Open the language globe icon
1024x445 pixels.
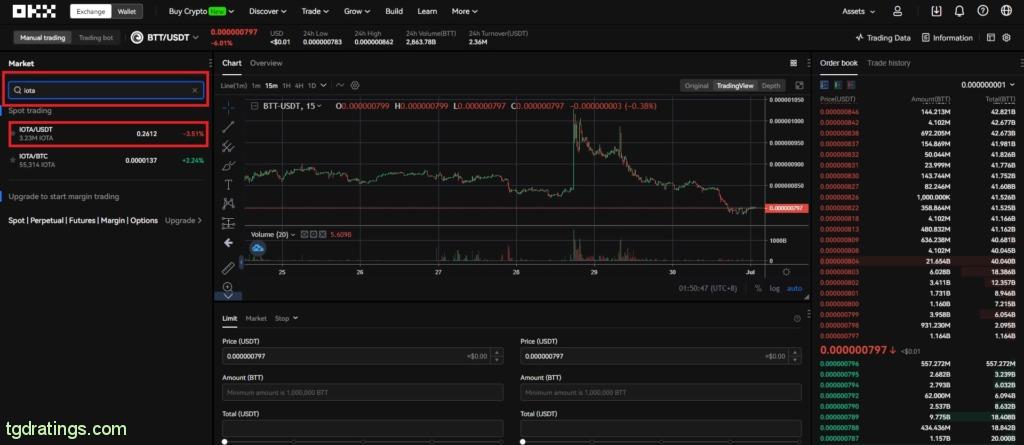click(x=1005, y=11)
